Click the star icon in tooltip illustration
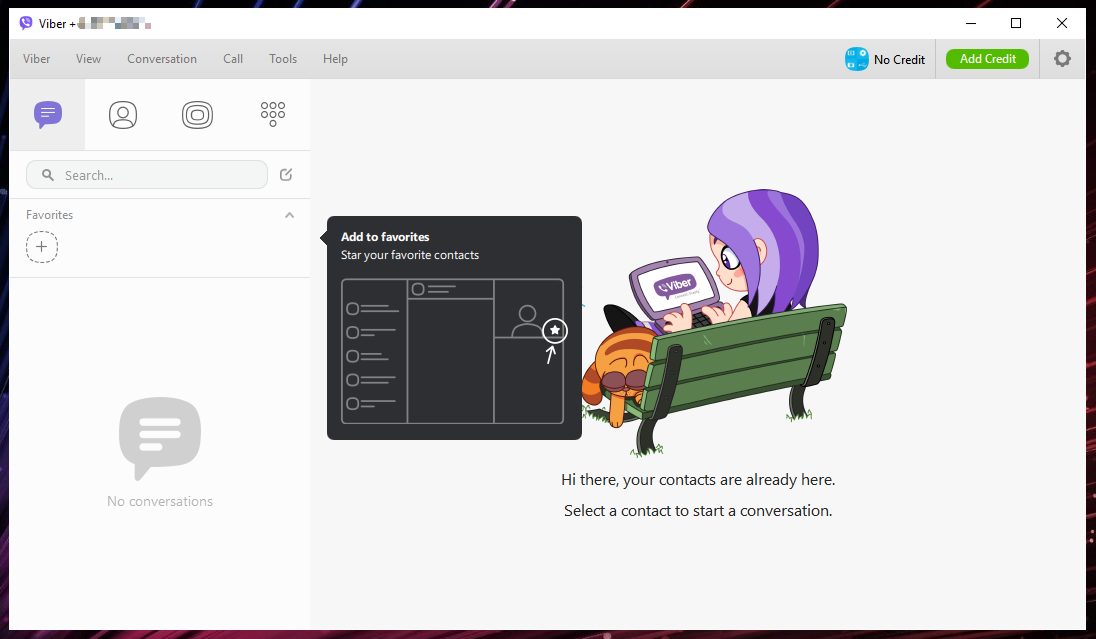 click(x=555, y=330)
